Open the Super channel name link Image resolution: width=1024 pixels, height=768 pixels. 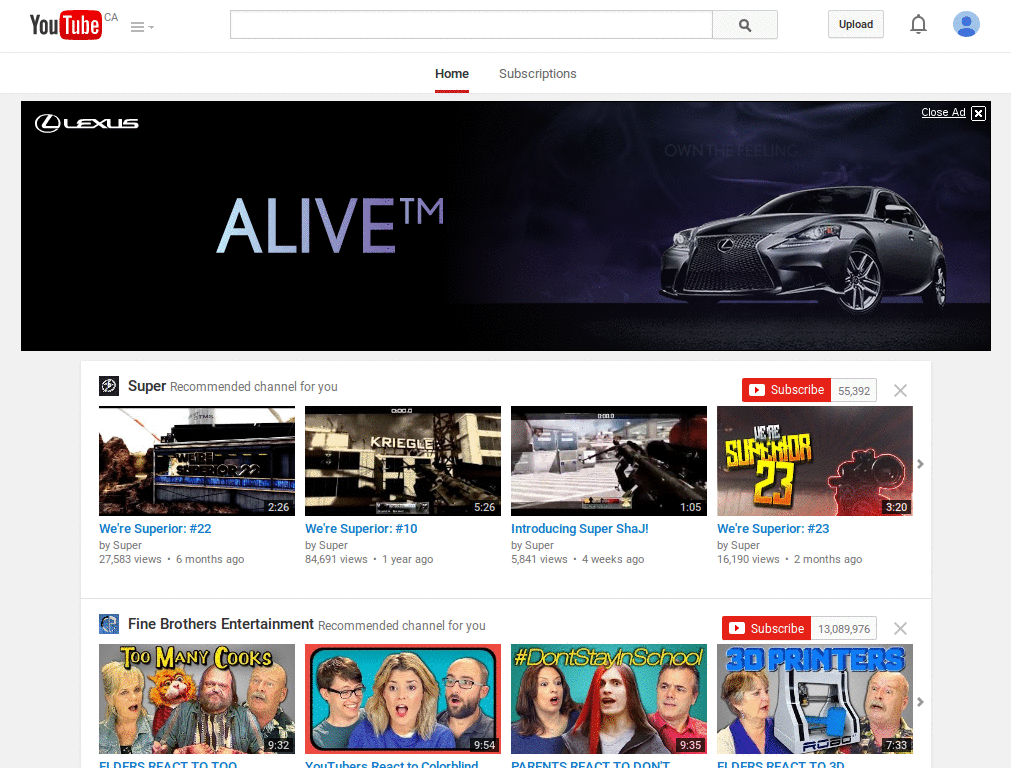[147, 386]
